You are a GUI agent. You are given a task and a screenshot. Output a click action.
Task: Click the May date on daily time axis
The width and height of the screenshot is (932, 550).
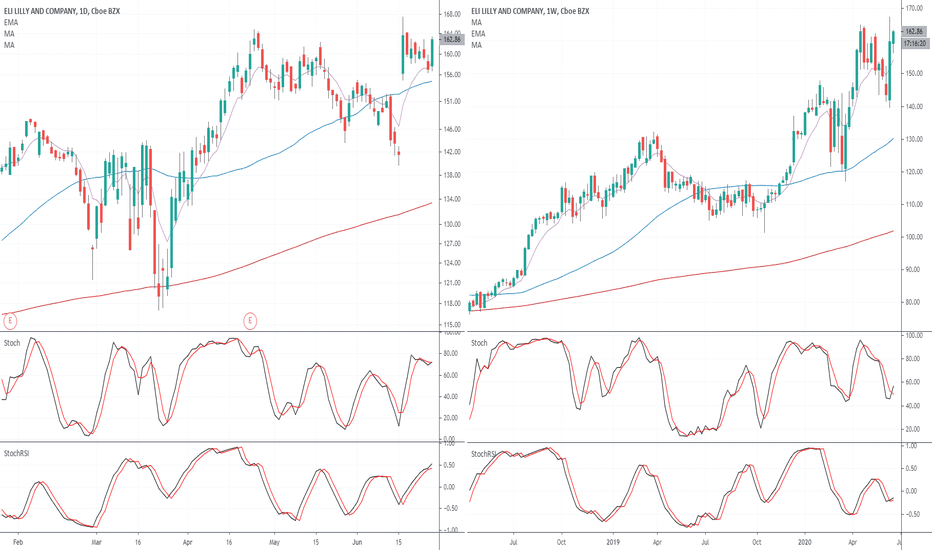(274, 542)
